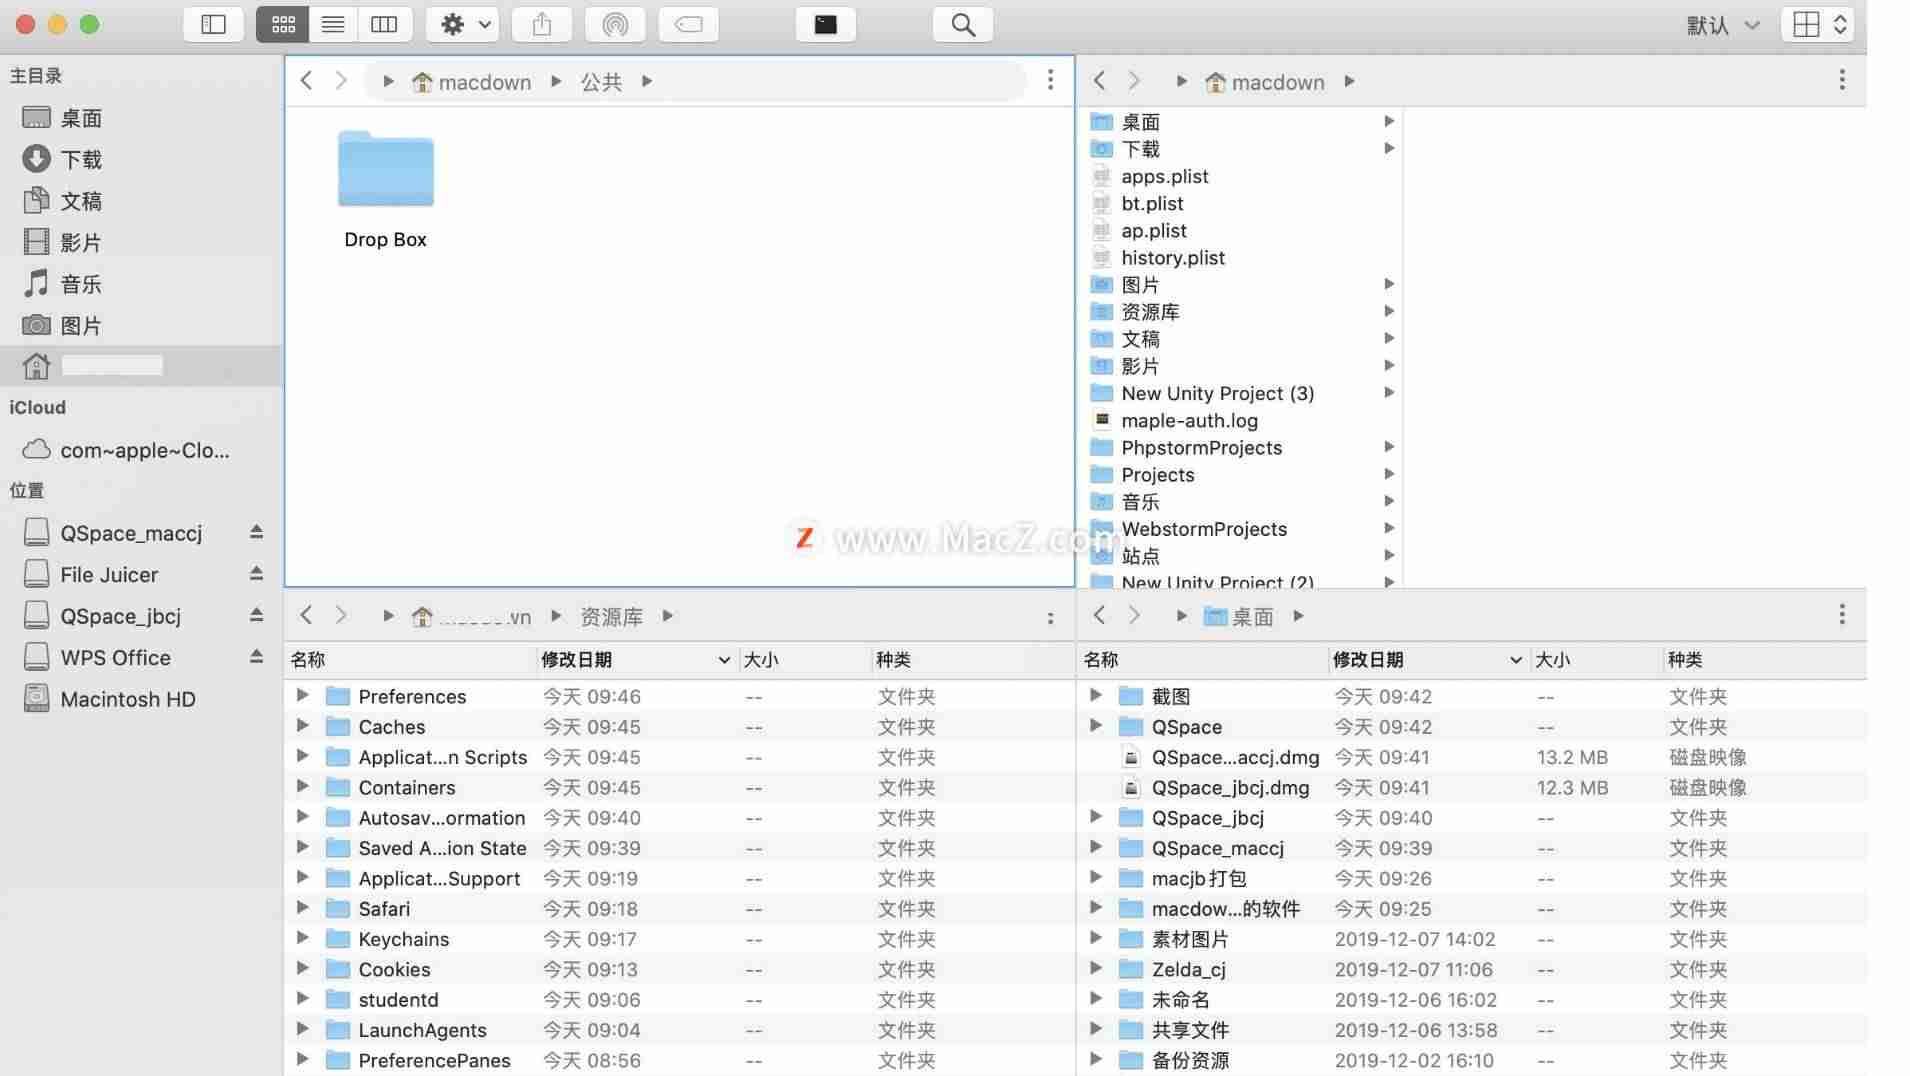
Task: Expand the Safari folder
Action: click(302, 908)
